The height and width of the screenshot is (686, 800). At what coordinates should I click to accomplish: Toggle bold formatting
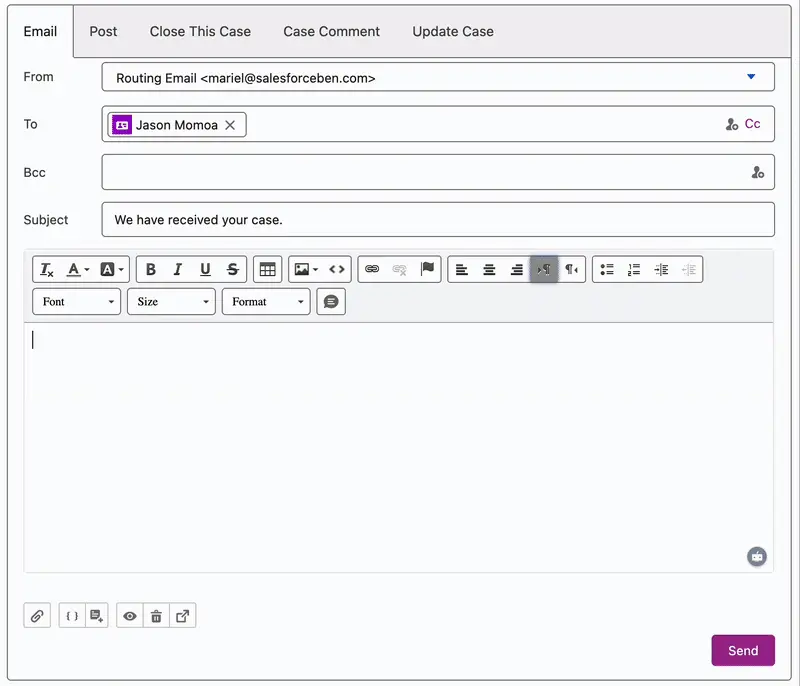coord(151,269)
